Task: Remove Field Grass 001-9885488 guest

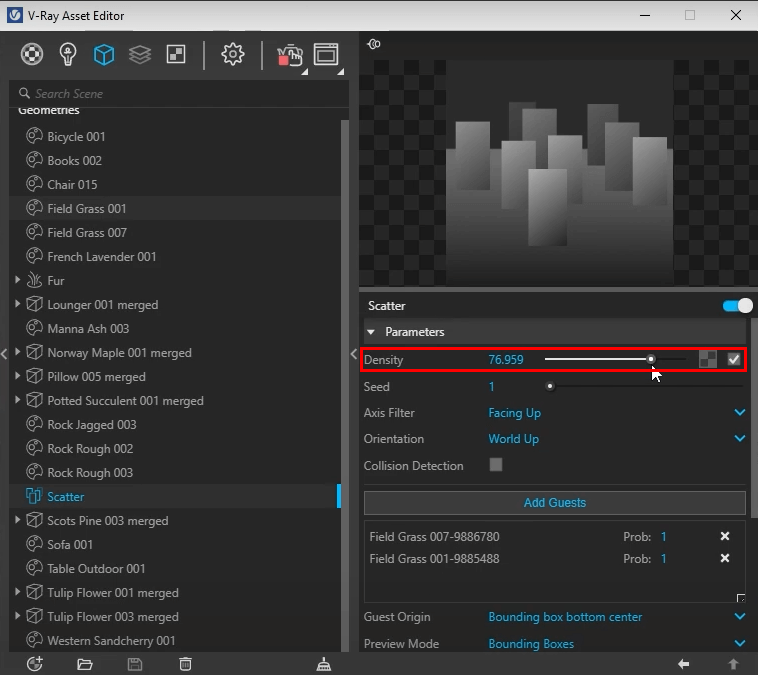Action: pos(725,558)
